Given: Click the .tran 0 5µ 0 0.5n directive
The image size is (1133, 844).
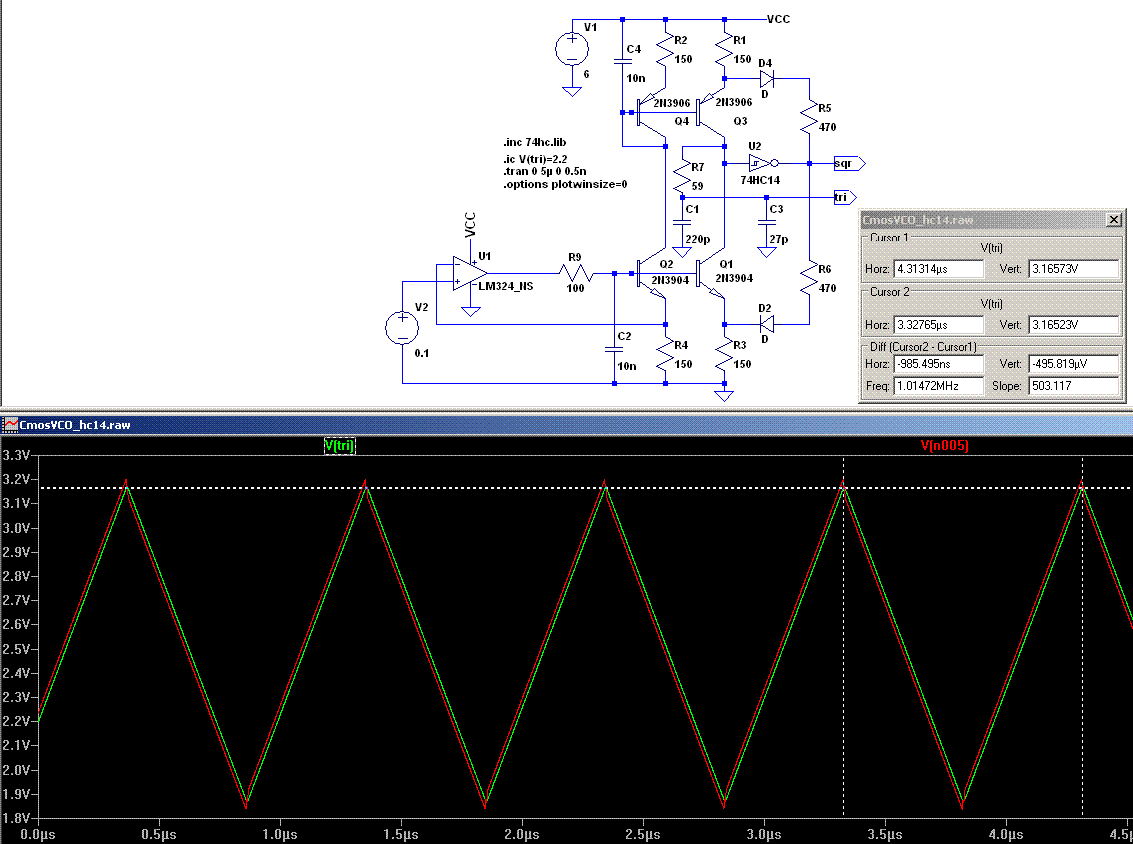Looking at the screenshot, I should coord(545,171).
